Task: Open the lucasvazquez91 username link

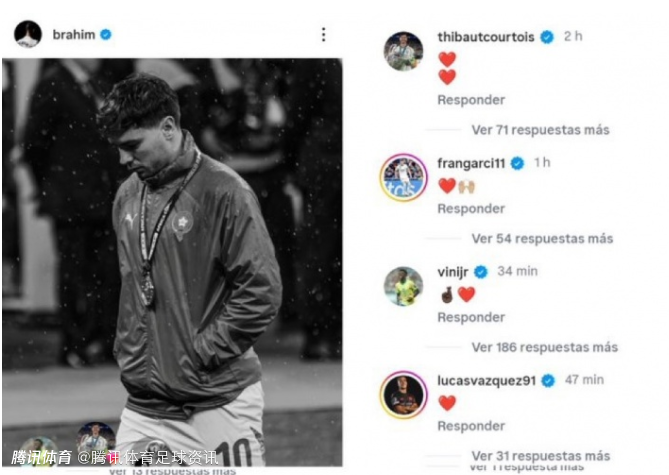Action: click(x=486, y=380)
